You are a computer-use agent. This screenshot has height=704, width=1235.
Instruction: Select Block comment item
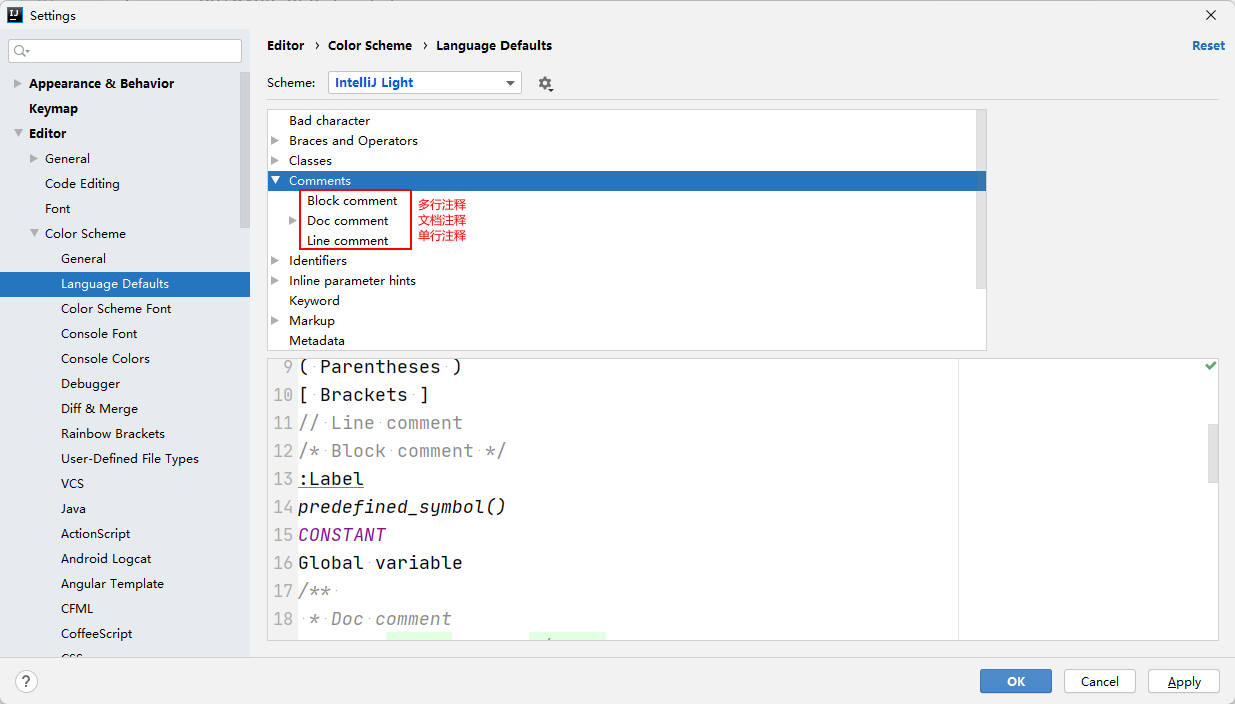tap(352, 201)
